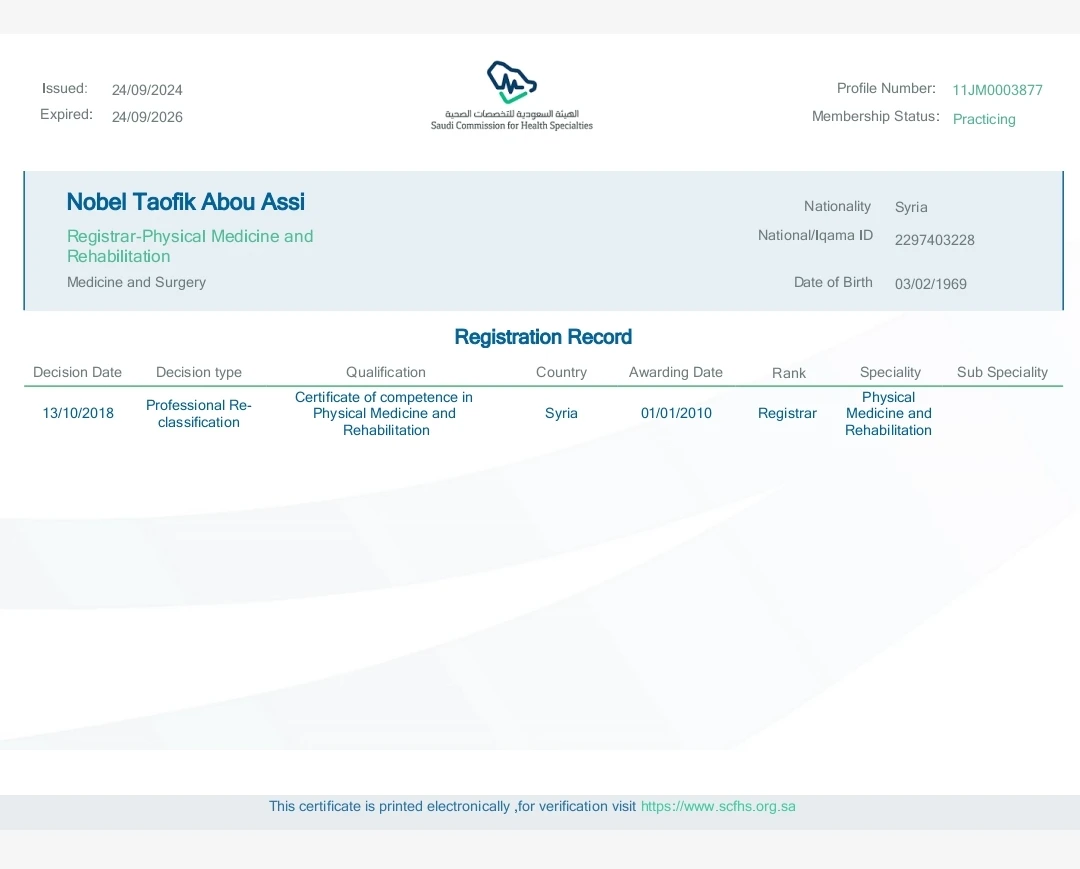
Task: Click the Decision type column header
Action: (x=198, y=373)
